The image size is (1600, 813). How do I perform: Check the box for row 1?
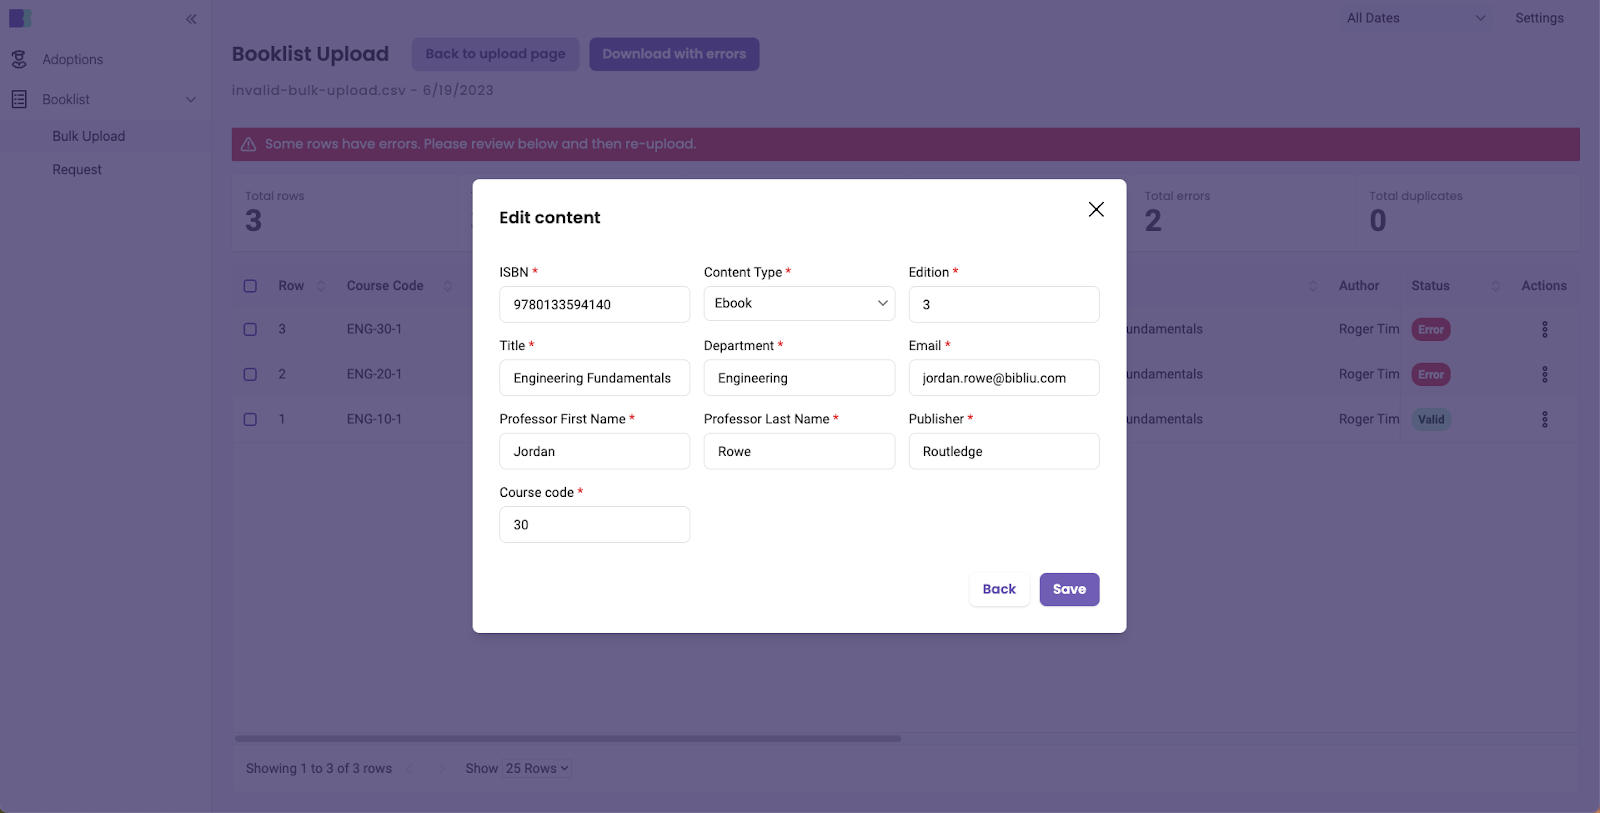coord(250,420)
